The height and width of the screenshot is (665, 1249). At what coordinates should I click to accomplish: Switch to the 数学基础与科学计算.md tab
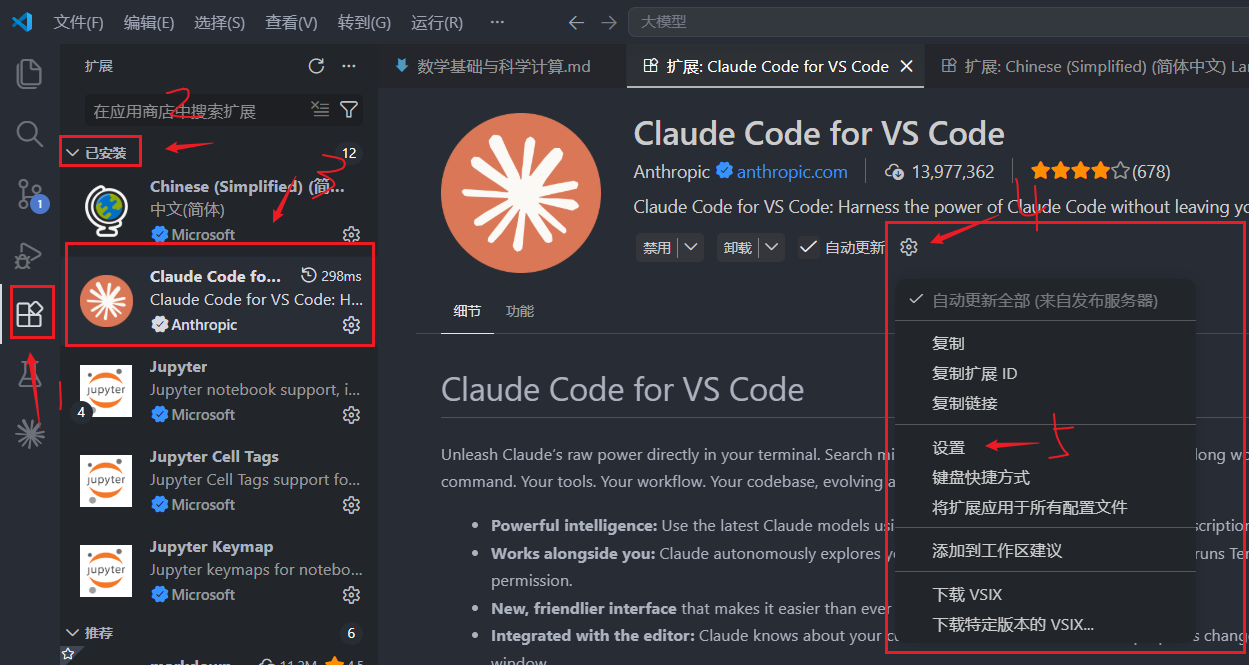click(x=503, y=66)
